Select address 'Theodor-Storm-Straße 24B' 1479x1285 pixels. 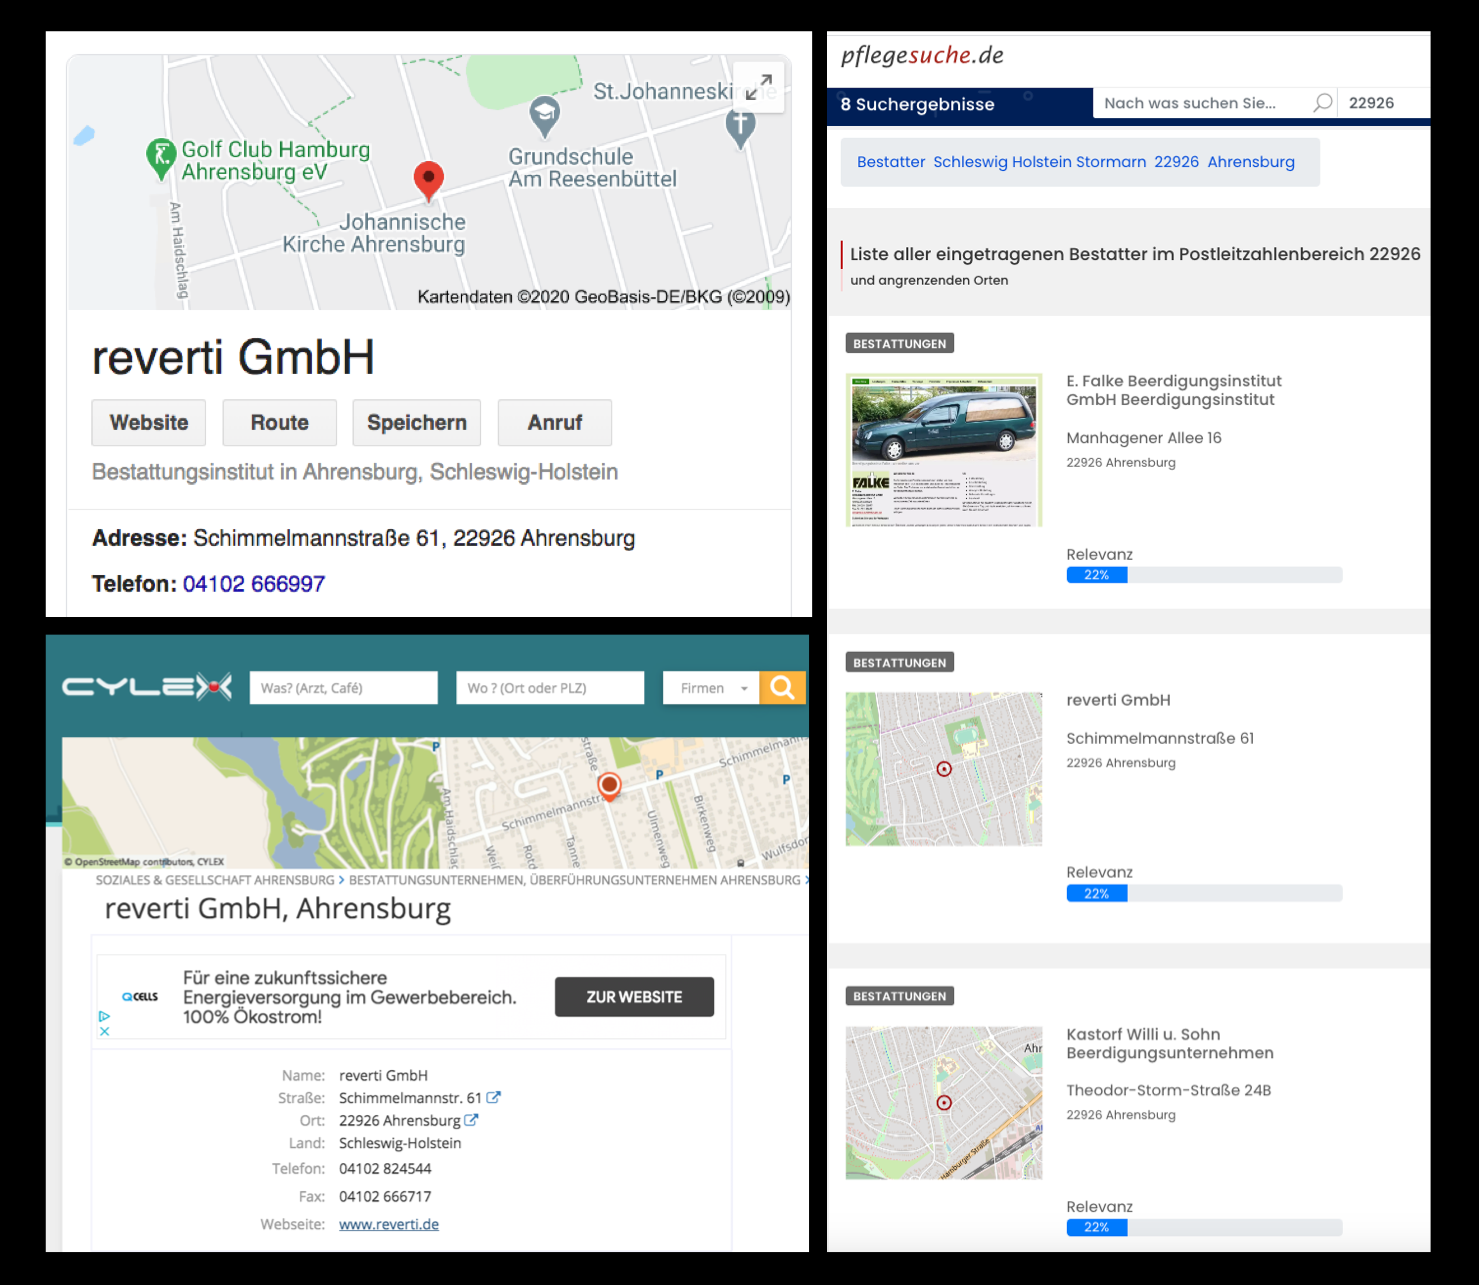click(1169, 1090)
